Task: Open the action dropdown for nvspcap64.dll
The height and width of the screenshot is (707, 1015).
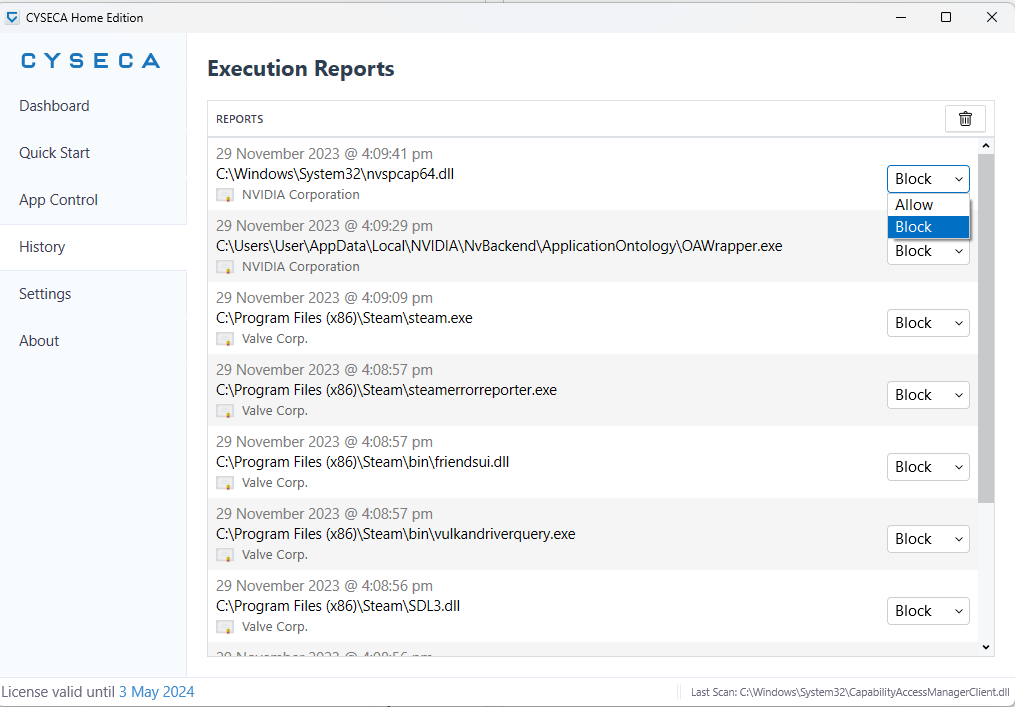Action: [x=928, y=179]
